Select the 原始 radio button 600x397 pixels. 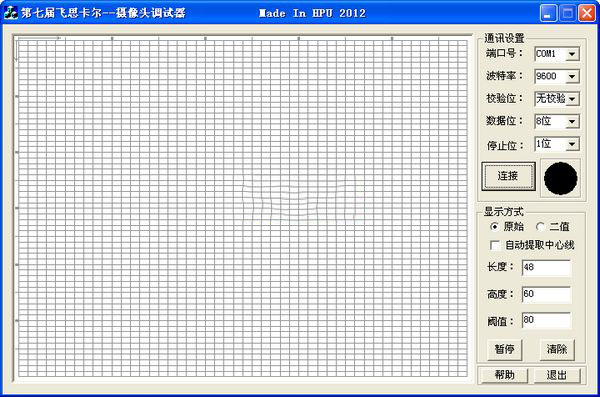pos(494,227)
